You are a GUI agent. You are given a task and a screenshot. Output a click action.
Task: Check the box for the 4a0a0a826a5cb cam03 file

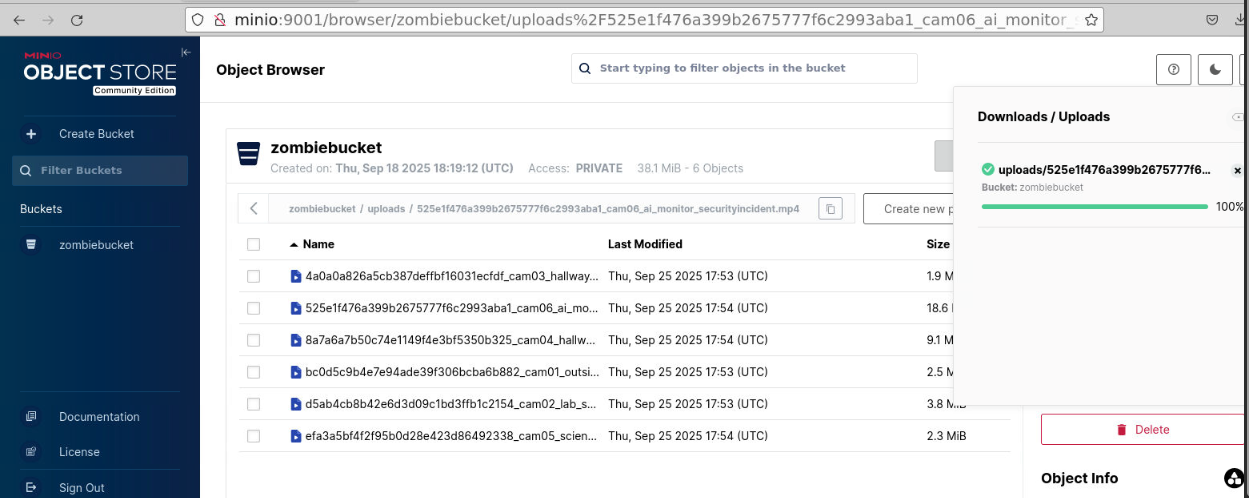pos(253,276)
